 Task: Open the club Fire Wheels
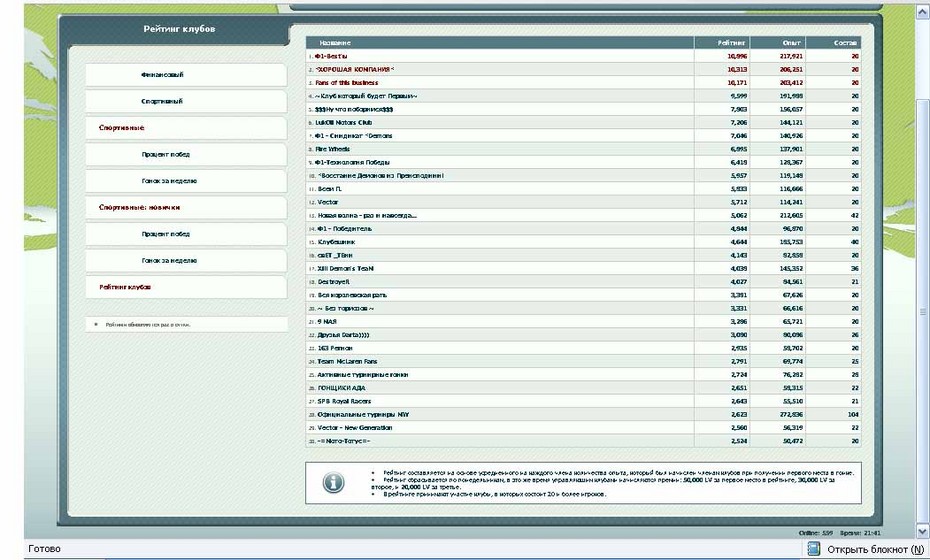coord(332,149)
